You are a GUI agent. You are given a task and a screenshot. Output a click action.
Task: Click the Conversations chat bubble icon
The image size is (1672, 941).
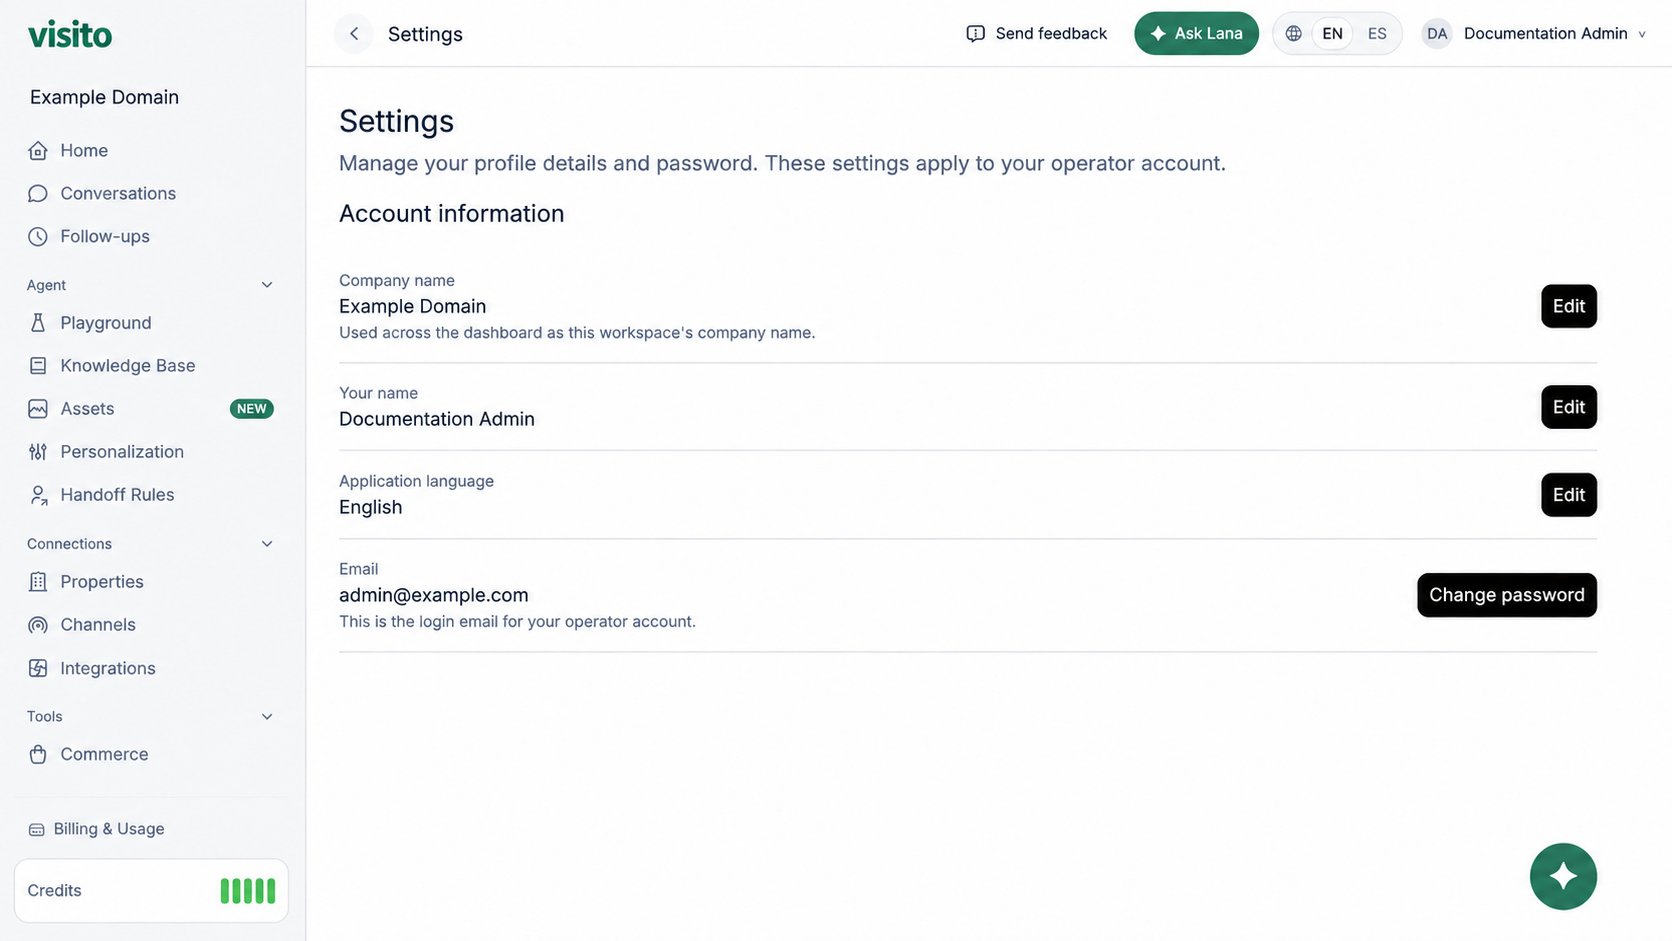38,193
